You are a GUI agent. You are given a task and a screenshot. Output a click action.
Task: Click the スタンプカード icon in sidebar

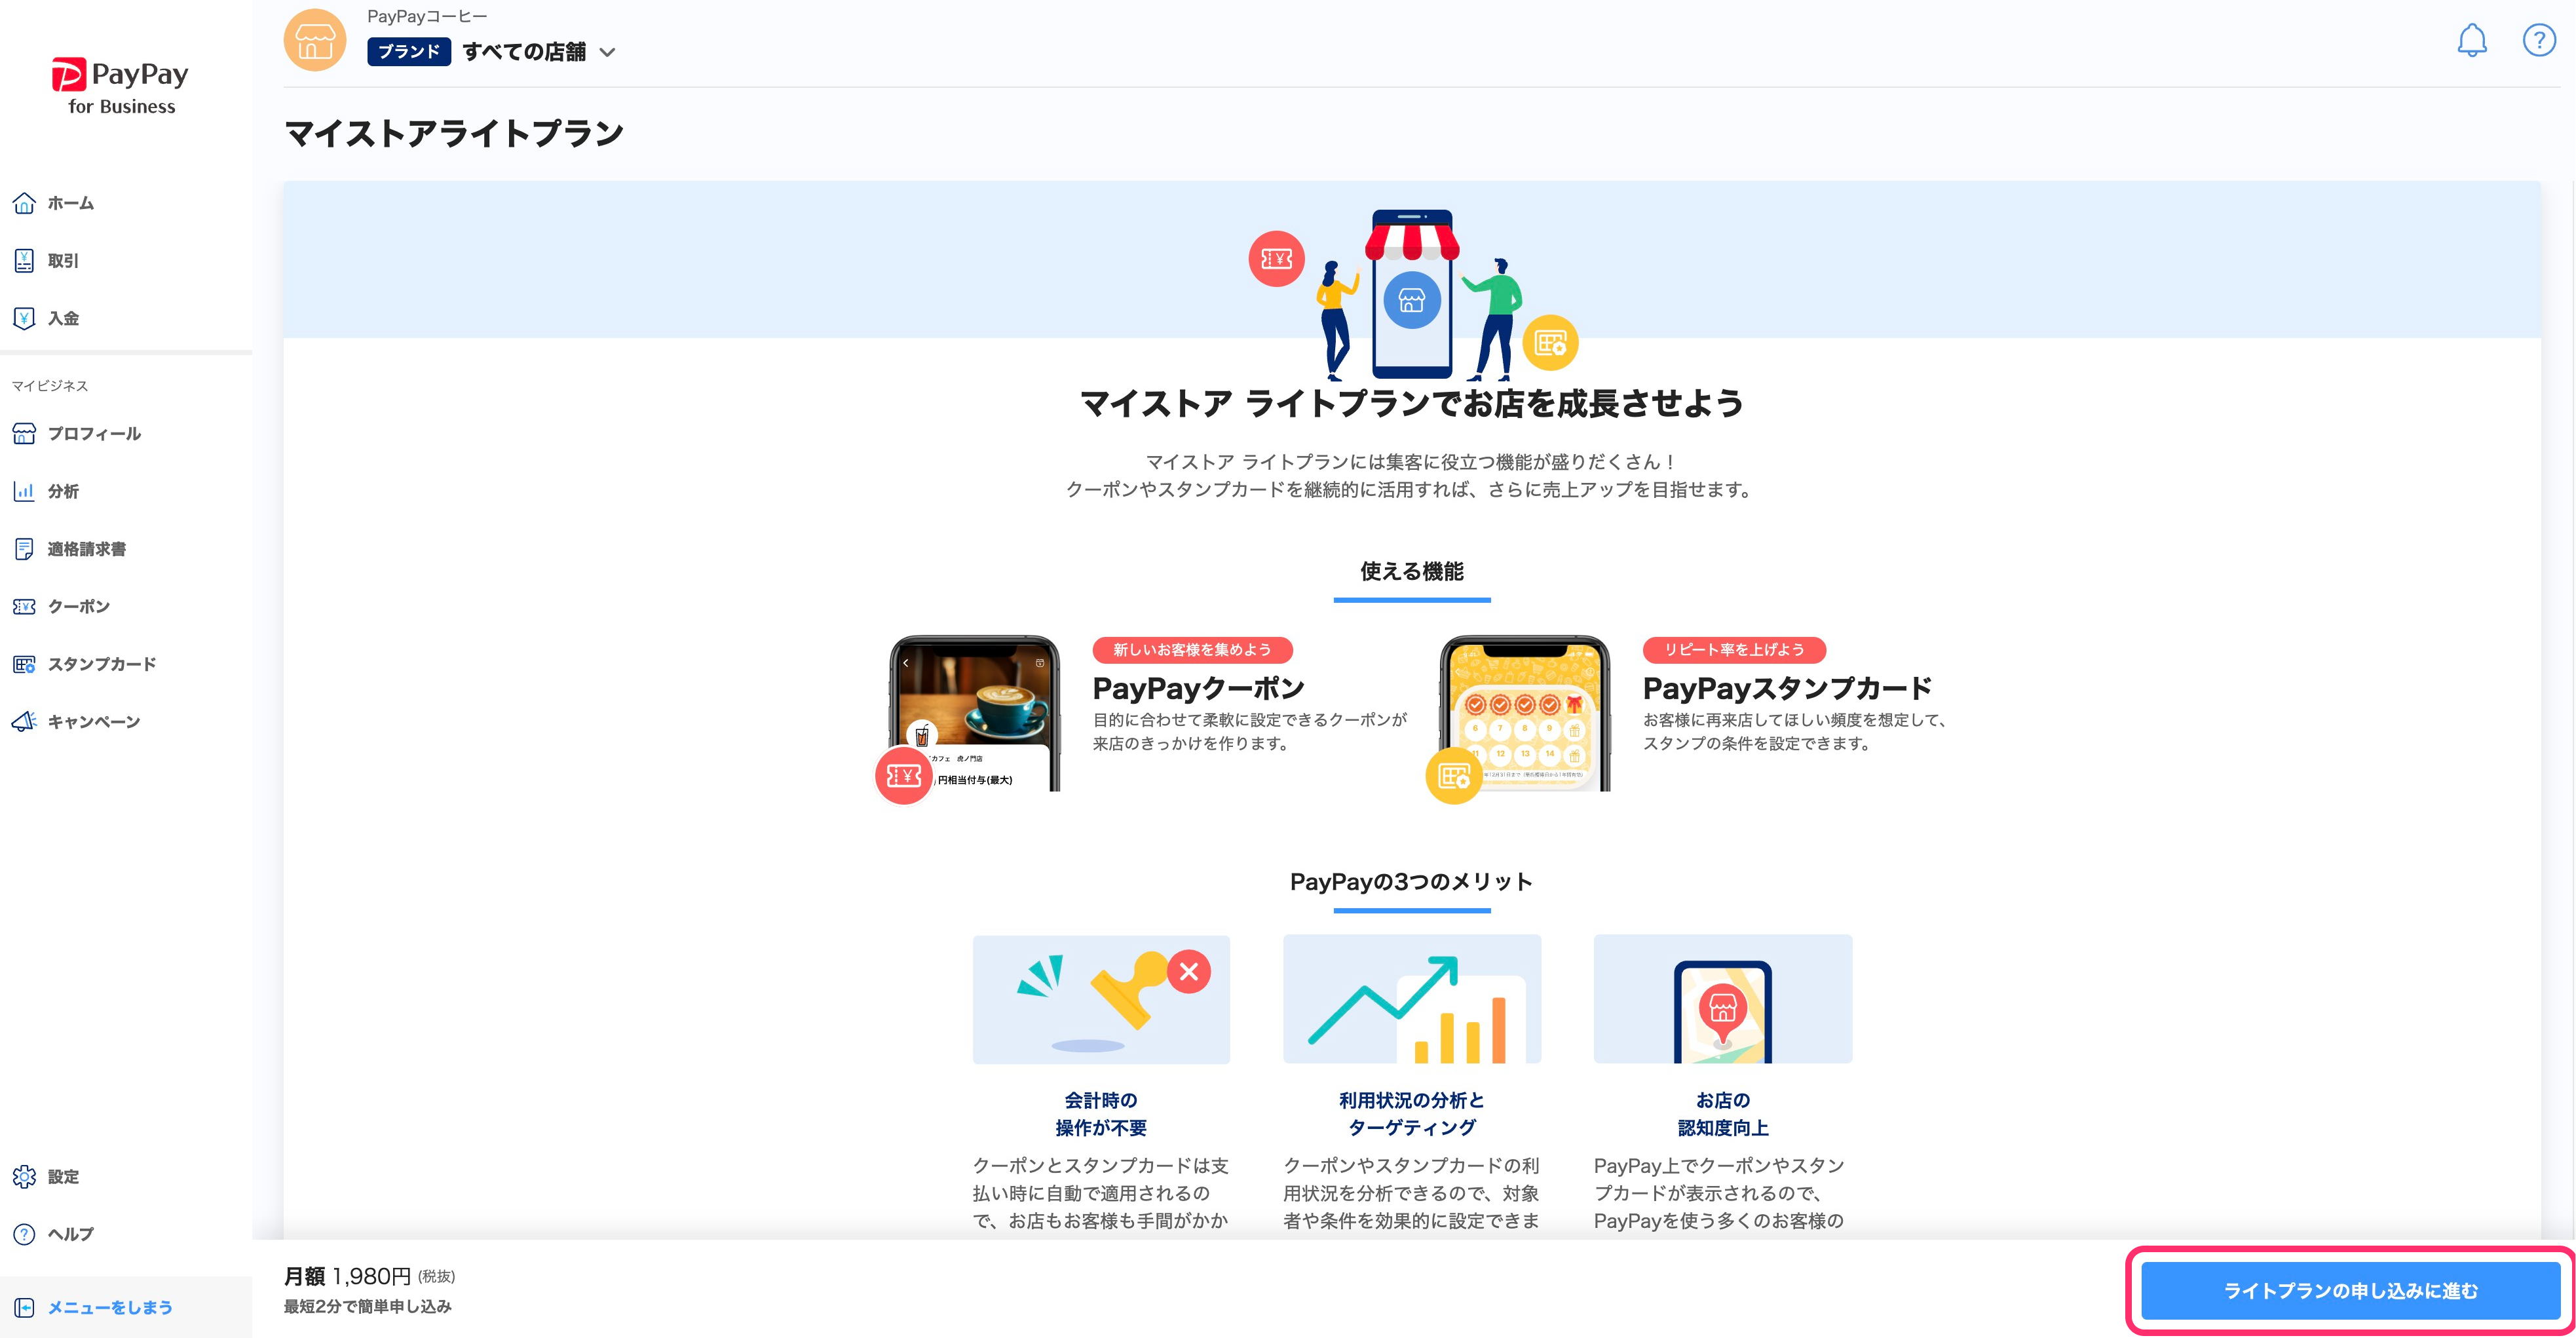point(24,664)
